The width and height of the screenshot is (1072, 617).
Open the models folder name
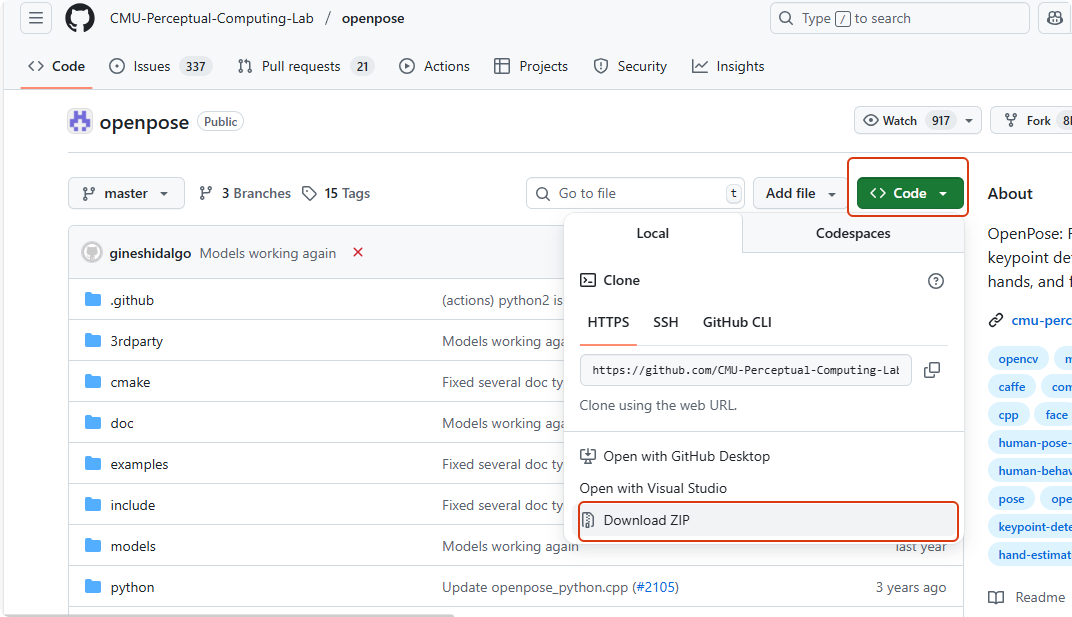tap(133, 547)
